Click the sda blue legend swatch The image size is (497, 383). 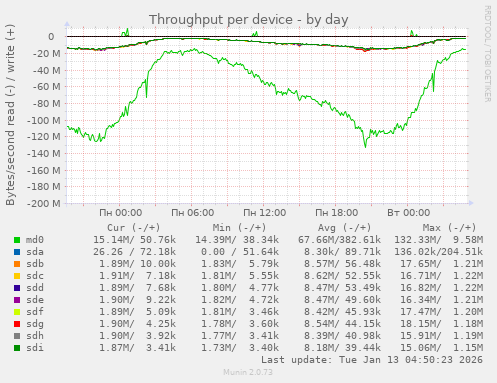(x=17, y=252)
